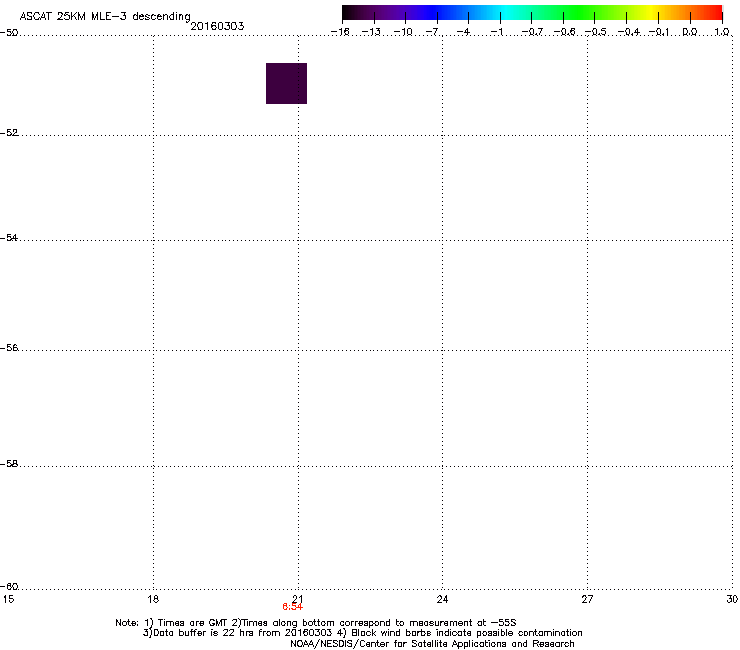
Task: Click the latitude label -52
Action: point(9,133)
